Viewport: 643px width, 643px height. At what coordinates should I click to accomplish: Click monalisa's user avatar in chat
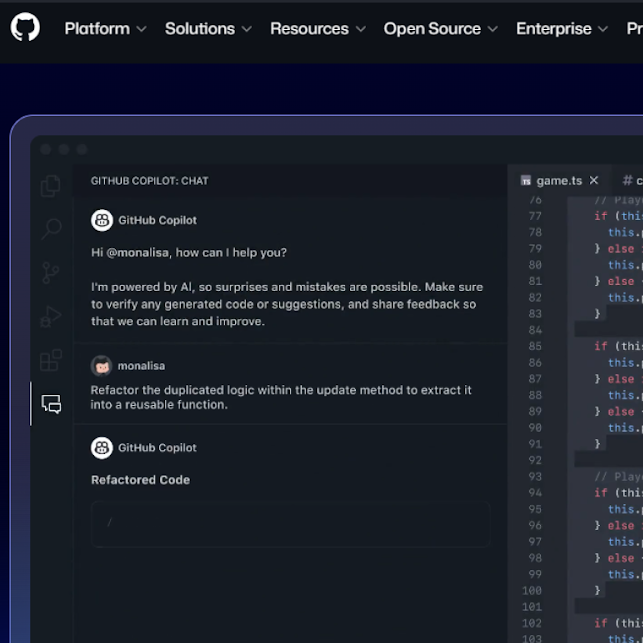coord(101,366)
